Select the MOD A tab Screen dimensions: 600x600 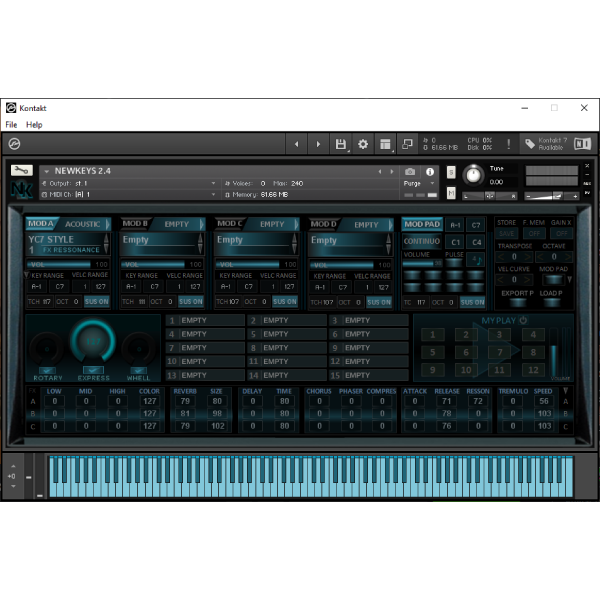(41, 224)
